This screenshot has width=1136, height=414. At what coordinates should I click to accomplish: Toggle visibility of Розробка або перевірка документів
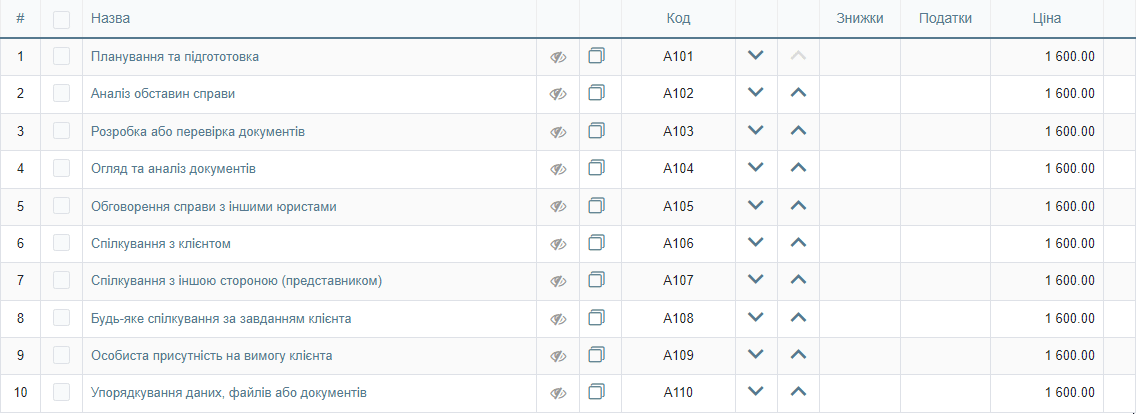pos(557,132)
